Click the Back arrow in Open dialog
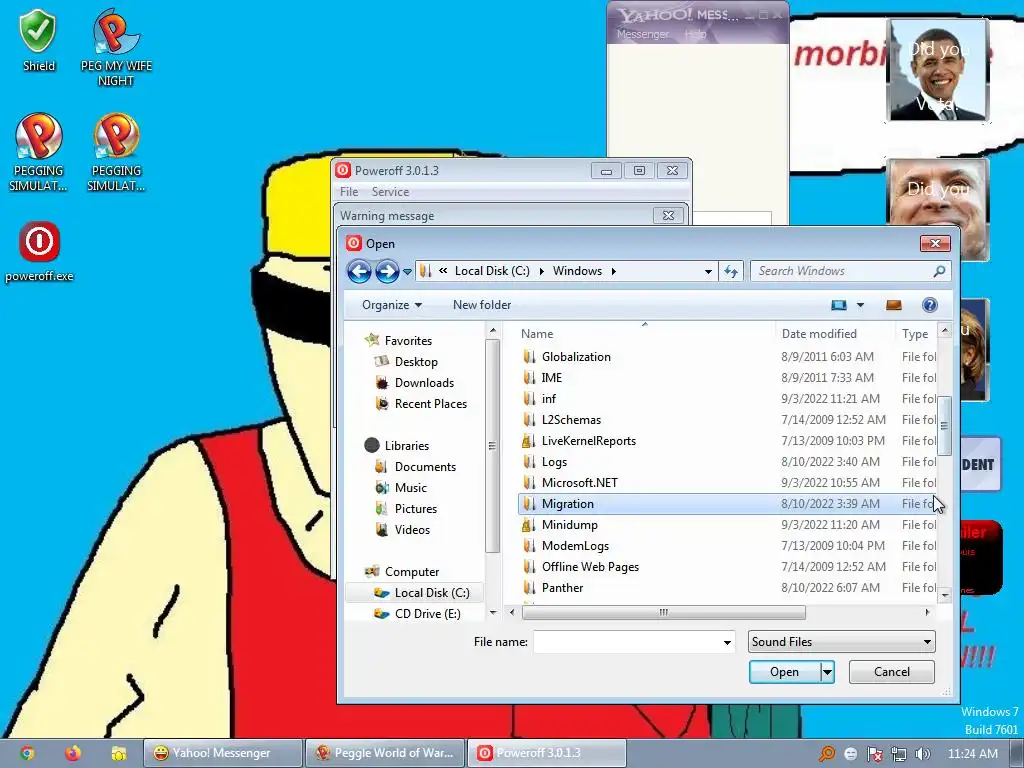Viewport: 1024px width, 768px height. tap(359, 271)
